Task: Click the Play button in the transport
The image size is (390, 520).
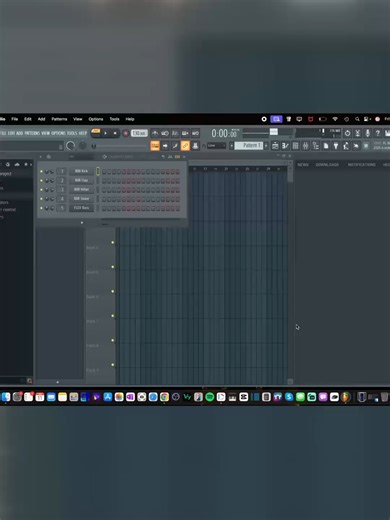Action: 105,133
